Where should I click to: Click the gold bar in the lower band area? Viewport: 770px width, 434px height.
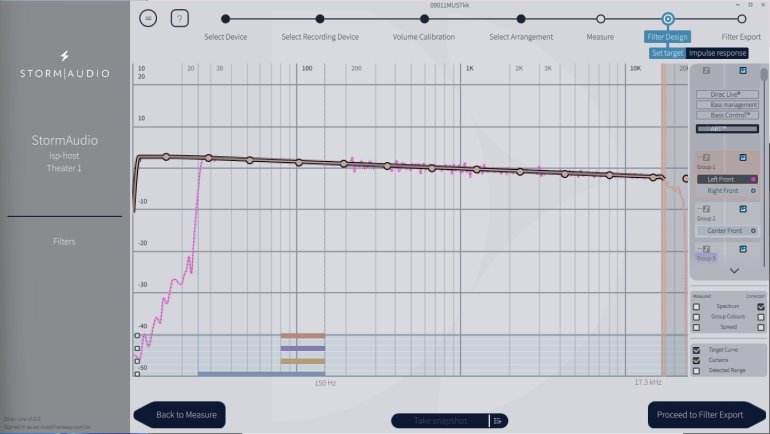click(302, 361)
